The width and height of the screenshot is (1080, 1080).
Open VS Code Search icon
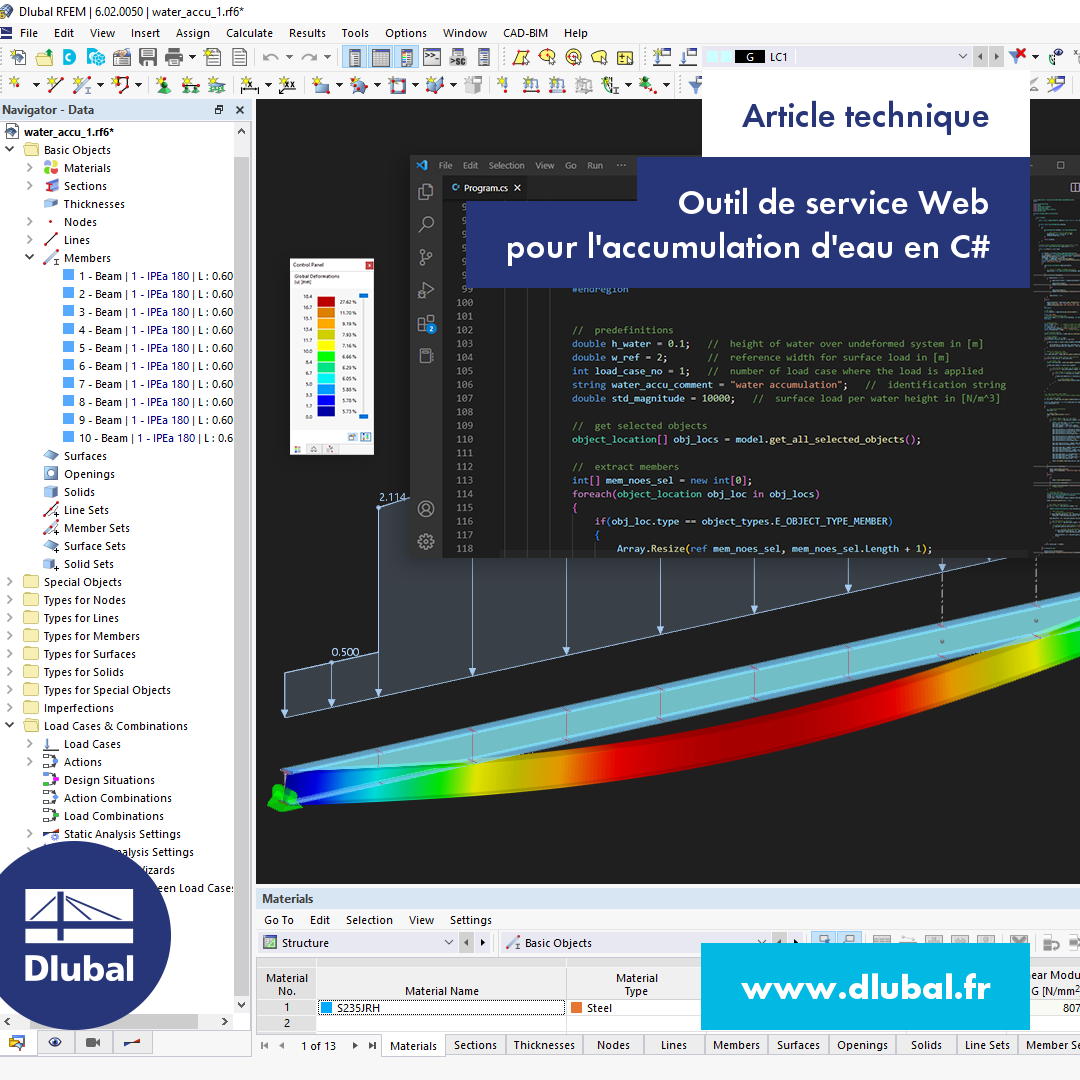(426, 225)
